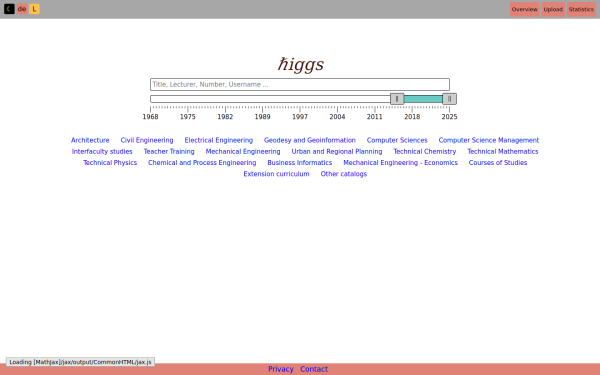Click the 2004 year label
Screen dimensions: 600x375
337,117
